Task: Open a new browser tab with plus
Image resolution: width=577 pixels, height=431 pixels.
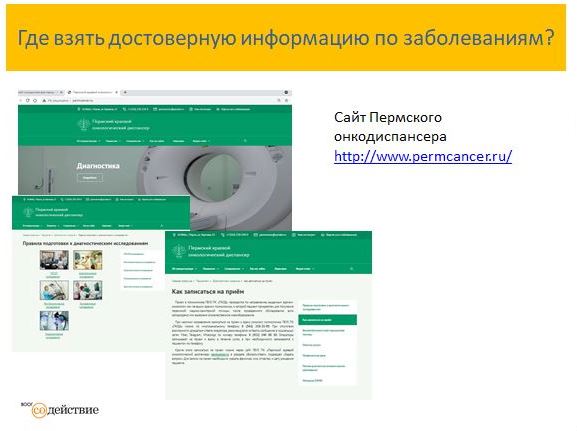Action: click(125, 92)
